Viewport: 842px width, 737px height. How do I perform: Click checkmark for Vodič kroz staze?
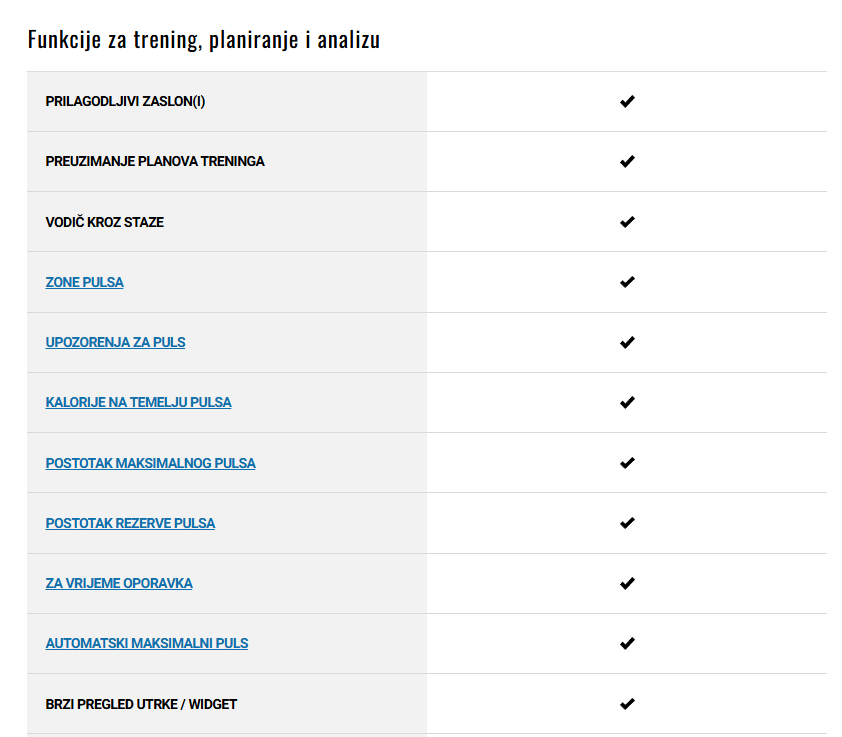[627, 222]
